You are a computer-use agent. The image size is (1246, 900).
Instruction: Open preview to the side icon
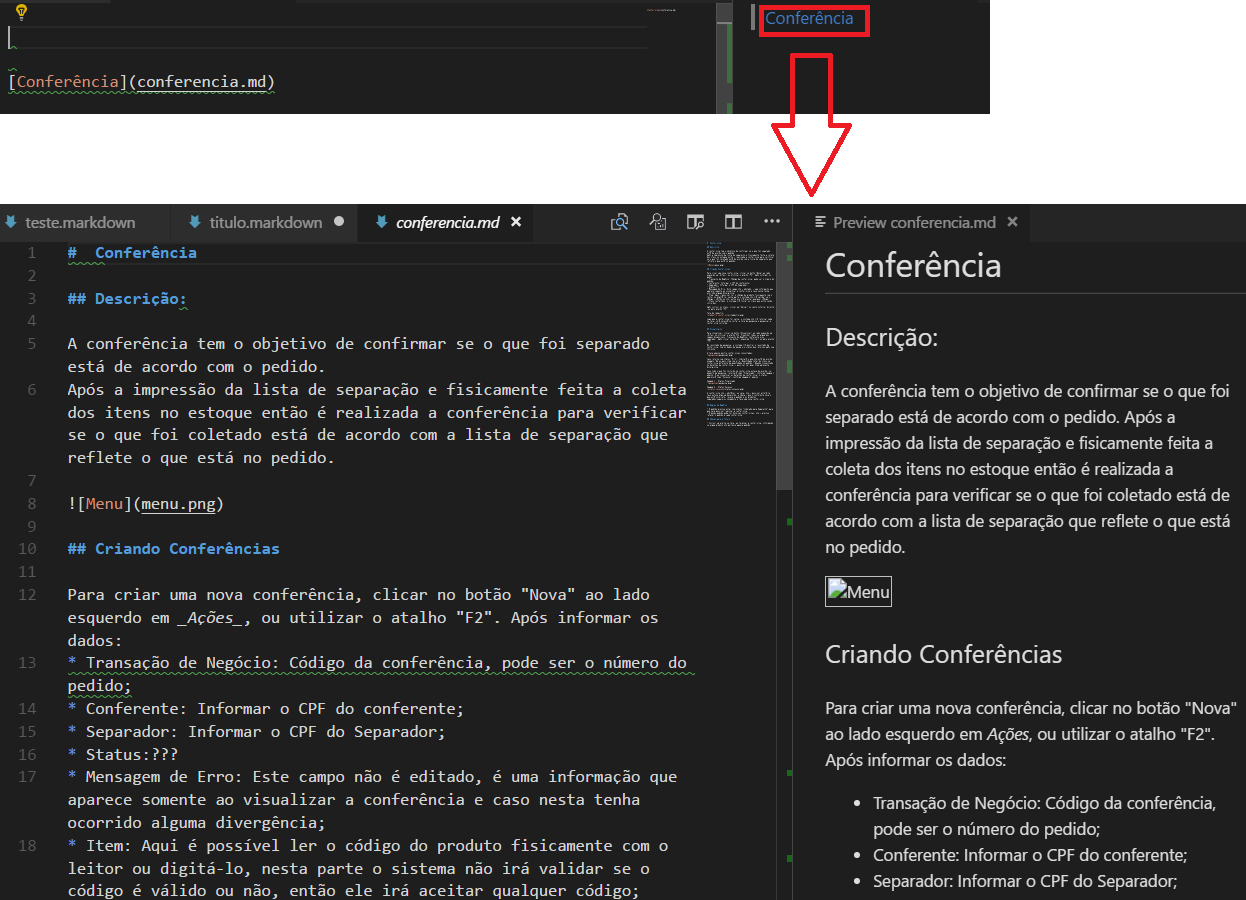pyautogui.click(x=696, y=222)
